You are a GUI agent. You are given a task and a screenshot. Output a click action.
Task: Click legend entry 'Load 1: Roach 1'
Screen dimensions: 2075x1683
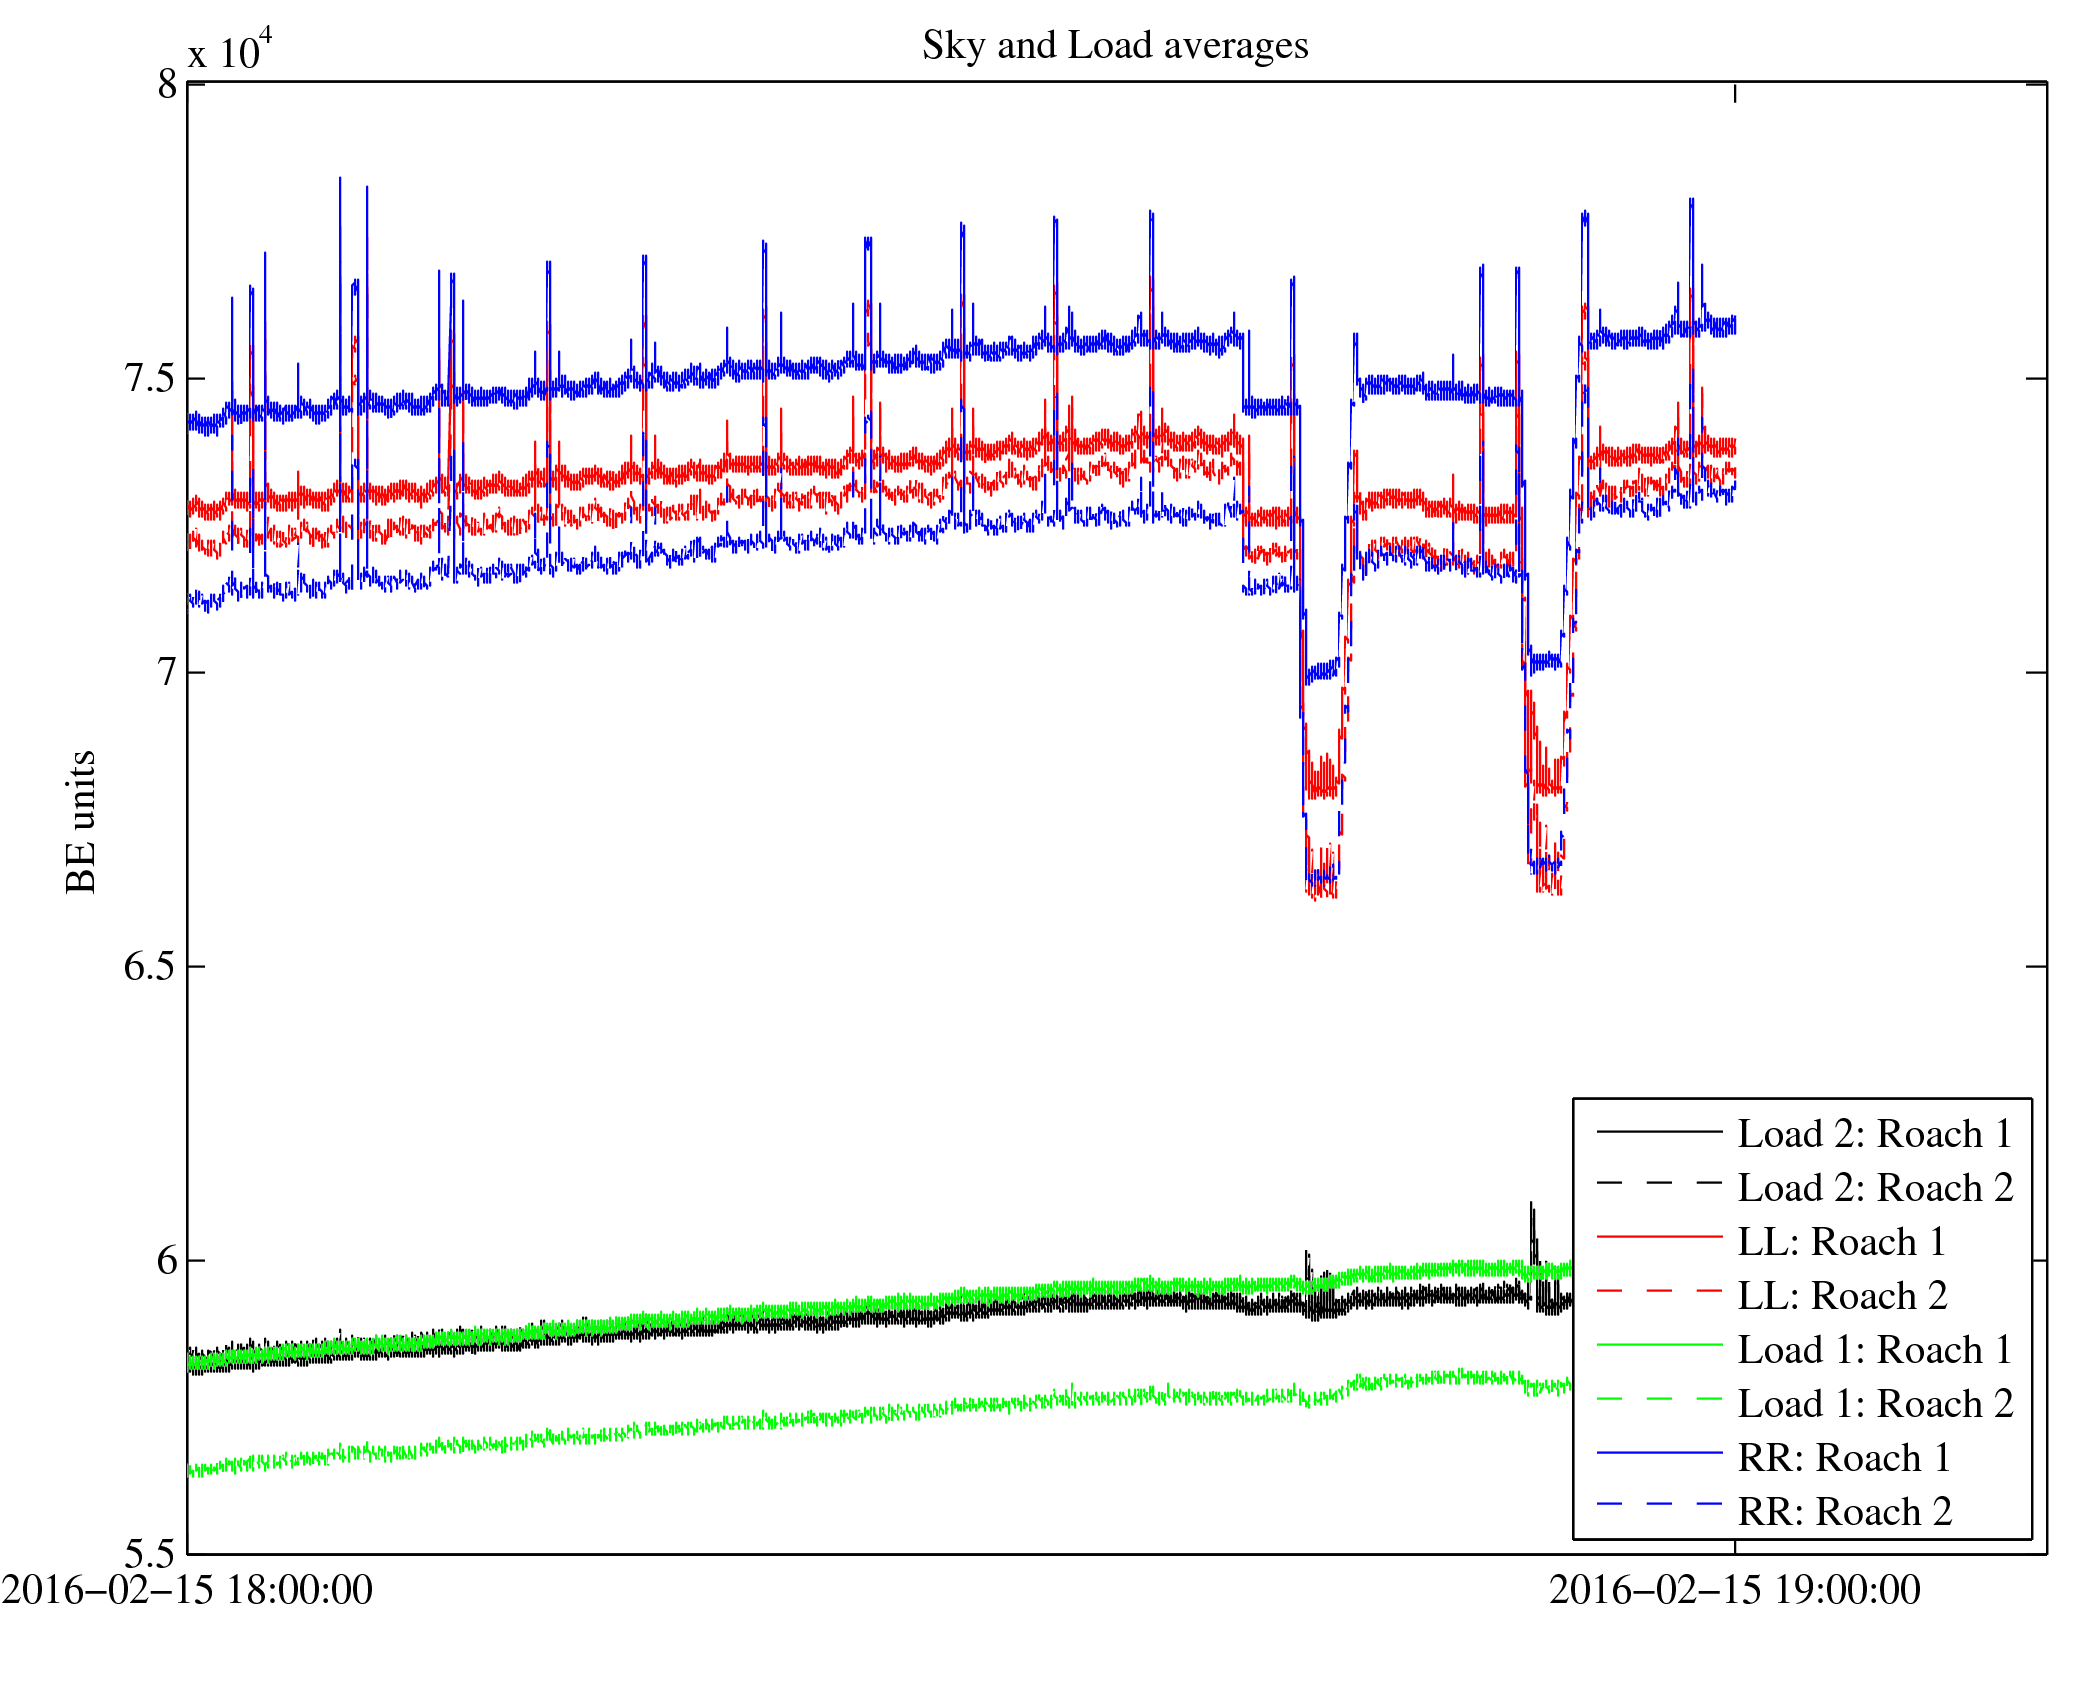(x=1874, y=1350)
